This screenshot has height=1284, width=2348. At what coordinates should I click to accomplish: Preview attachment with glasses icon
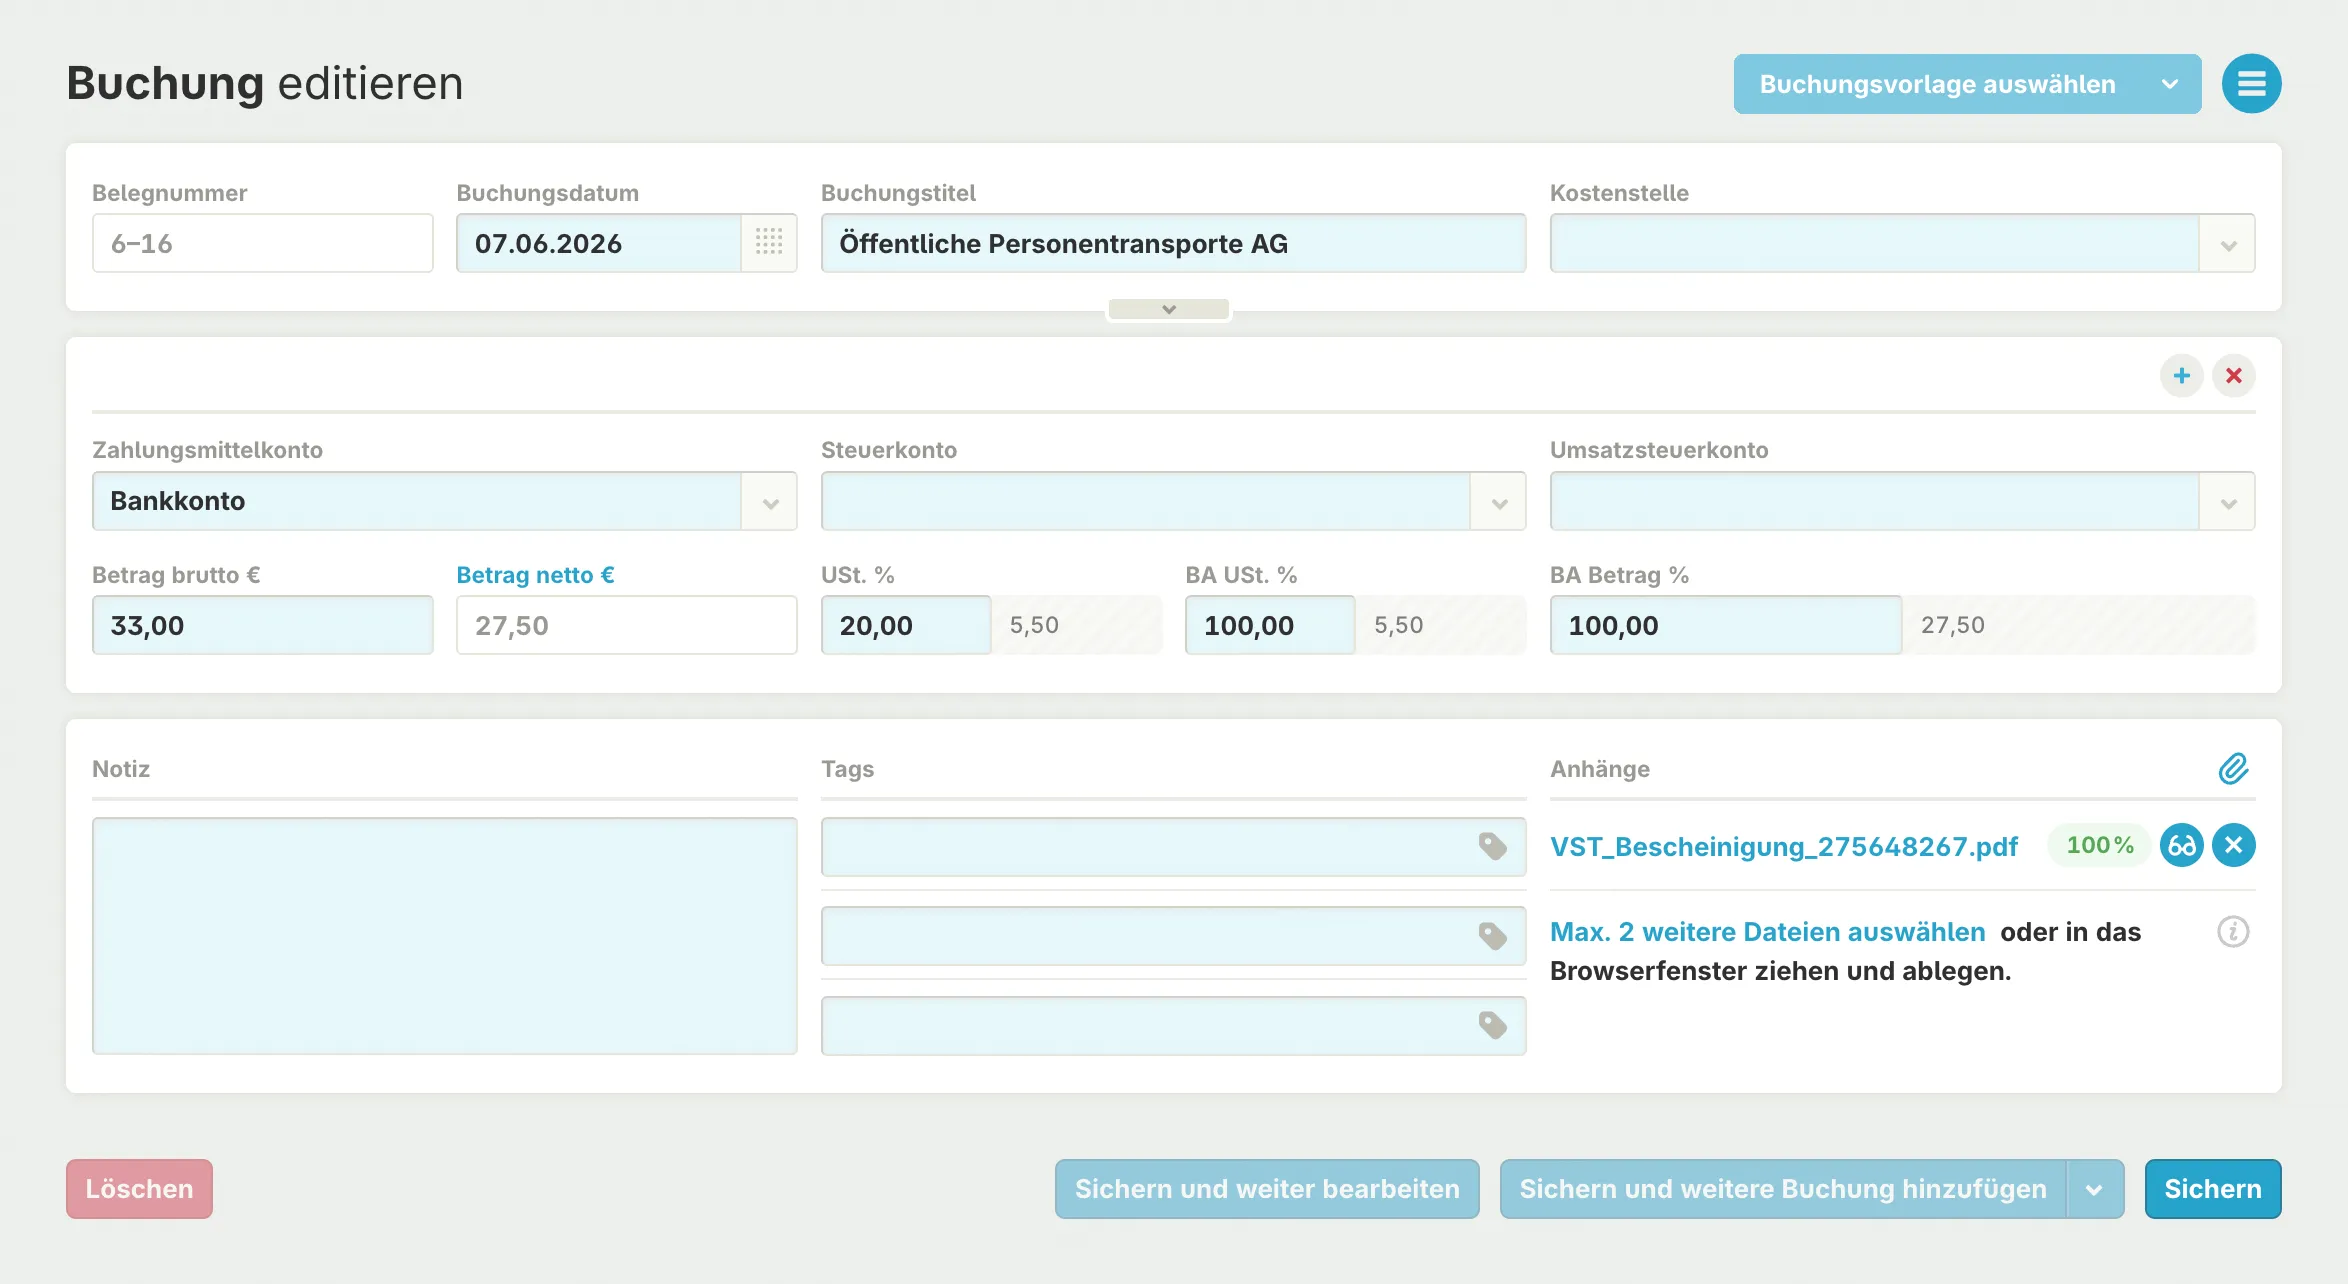(2181, 846)
